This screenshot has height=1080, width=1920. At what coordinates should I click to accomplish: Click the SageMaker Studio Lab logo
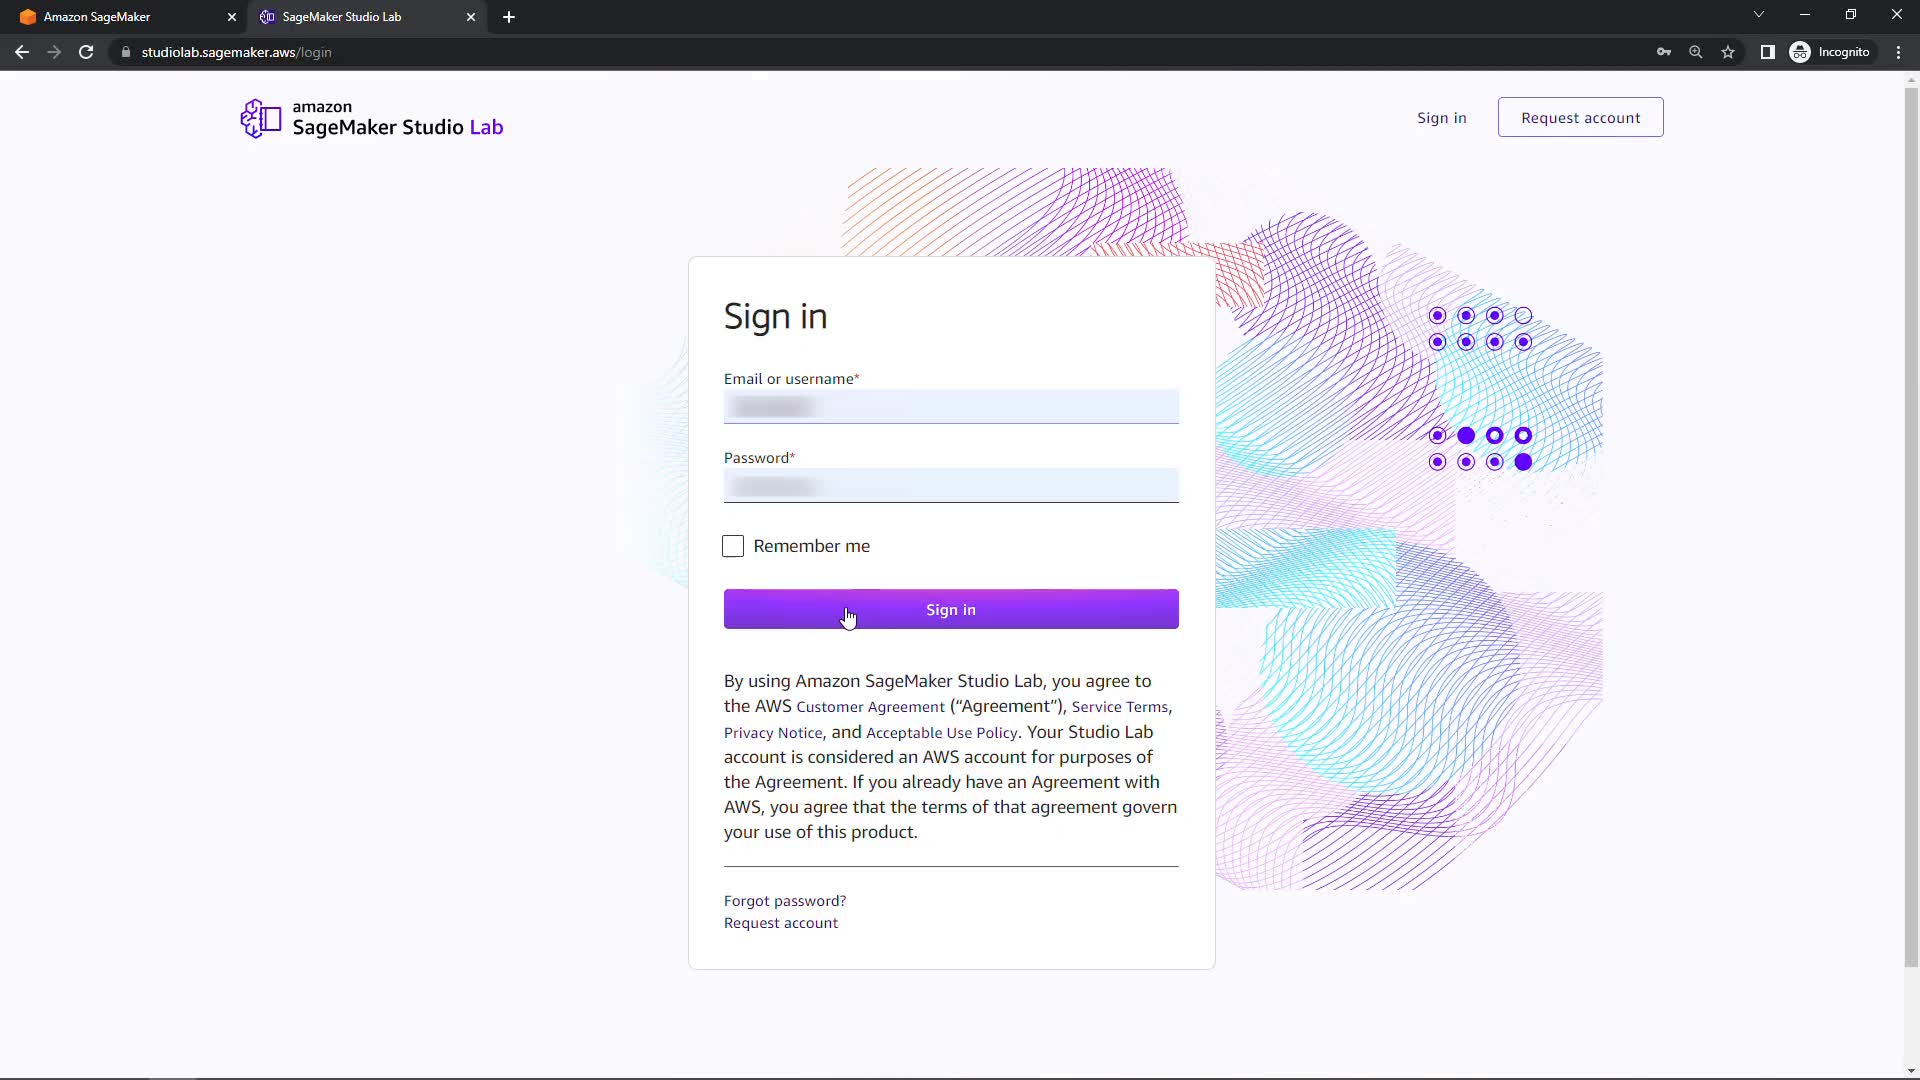(372, 119)
